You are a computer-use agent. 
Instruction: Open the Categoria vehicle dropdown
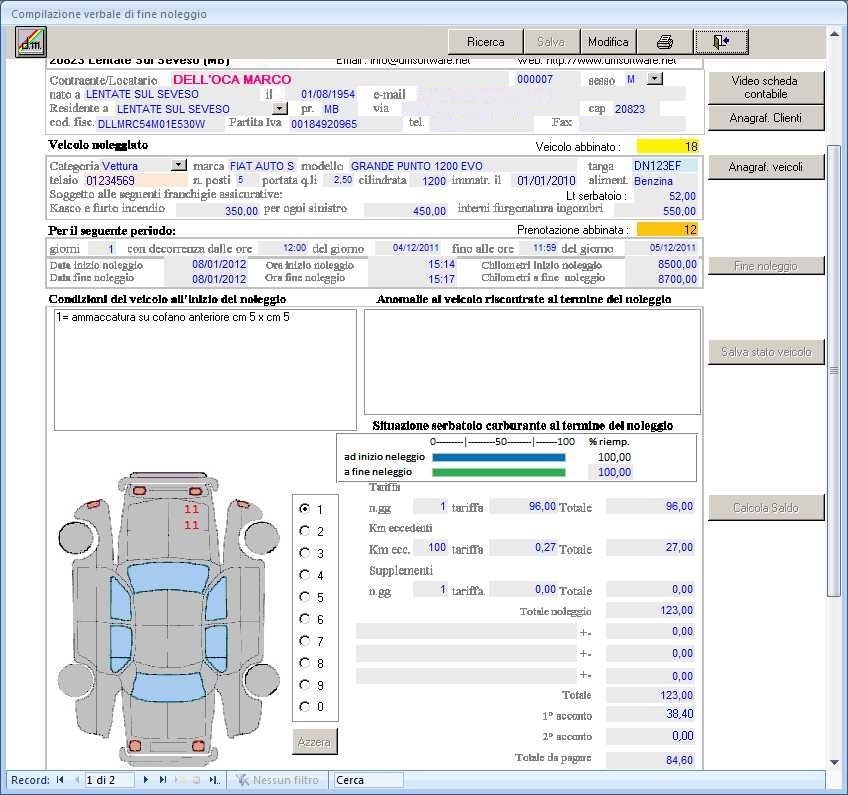tap(178, 165)
